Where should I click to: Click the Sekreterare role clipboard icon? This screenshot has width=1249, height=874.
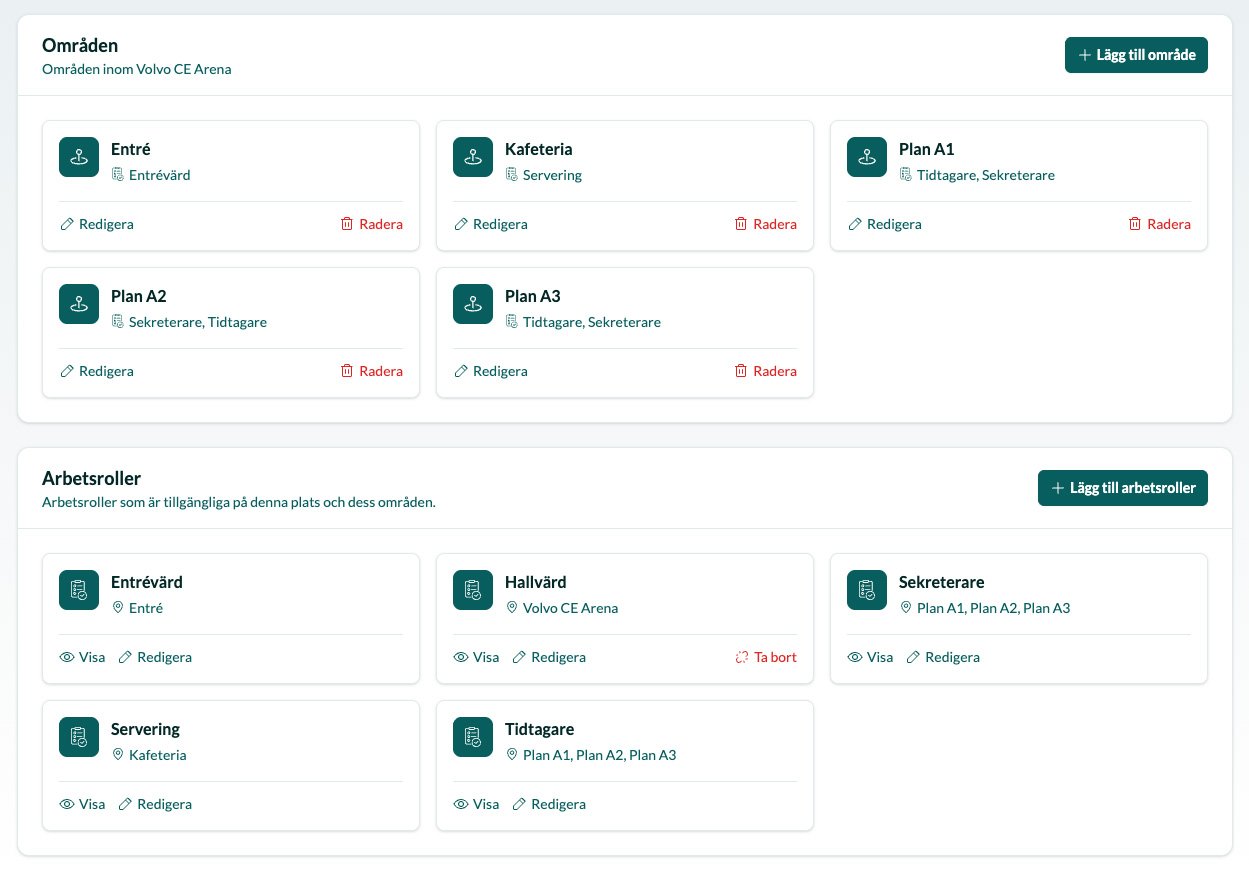click(867, 590)
